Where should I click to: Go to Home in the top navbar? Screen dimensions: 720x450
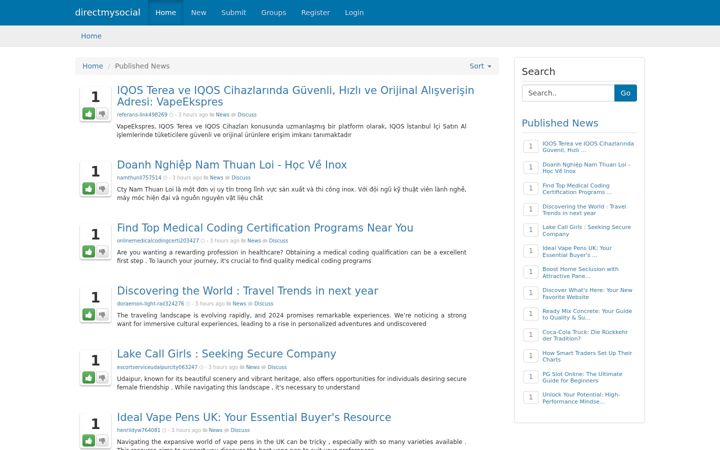click(x=166, y=12)
